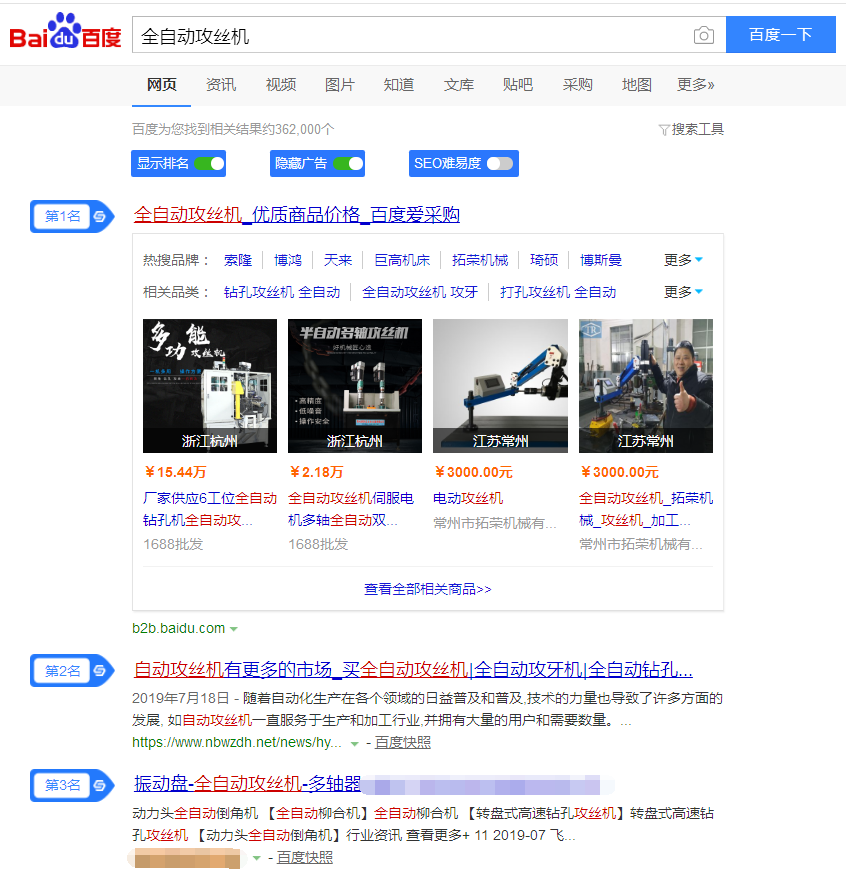
Task: Open 全自动攻丝机伺服电机多轴 product link
Action: point(351,509)
